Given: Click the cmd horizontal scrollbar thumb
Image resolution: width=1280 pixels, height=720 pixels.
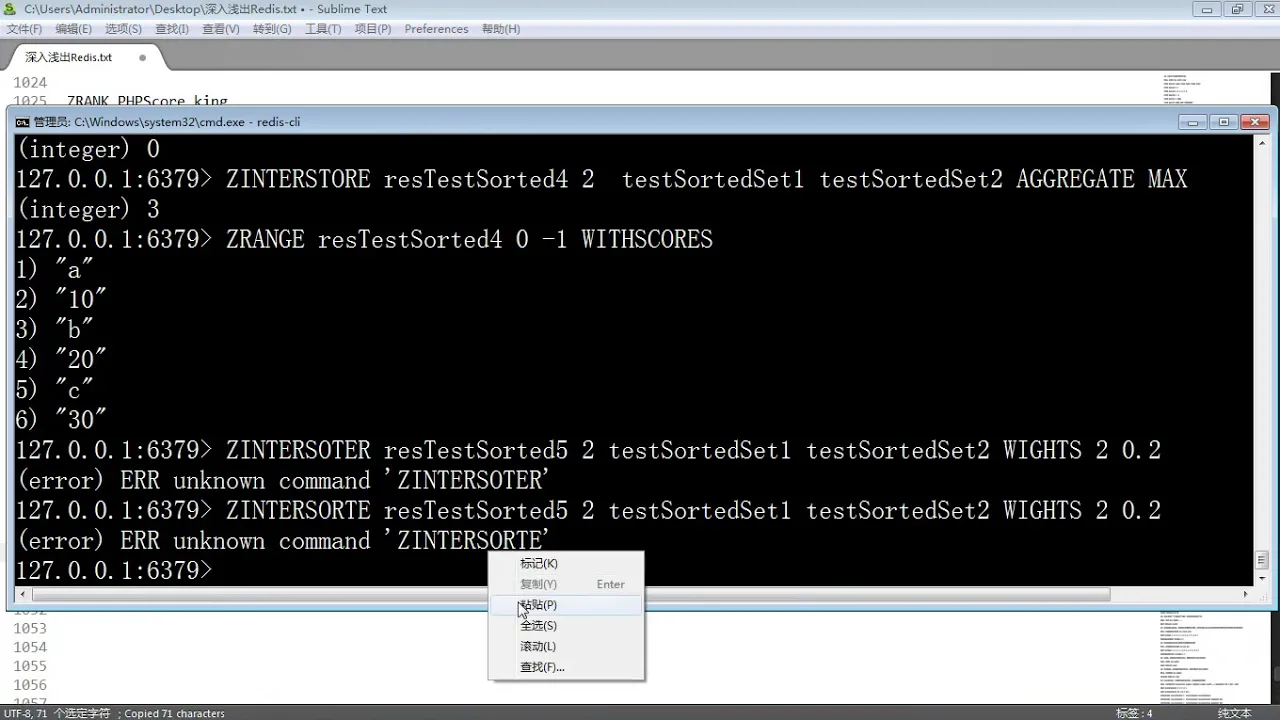Looking at the screenshot, I should tap(571, 594).
